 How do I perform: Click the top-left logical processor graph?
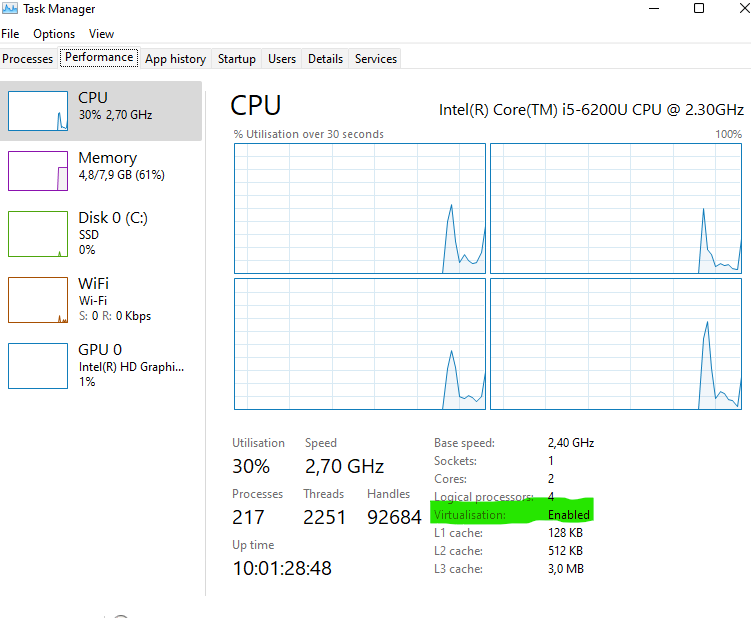(x=360, y=208)
